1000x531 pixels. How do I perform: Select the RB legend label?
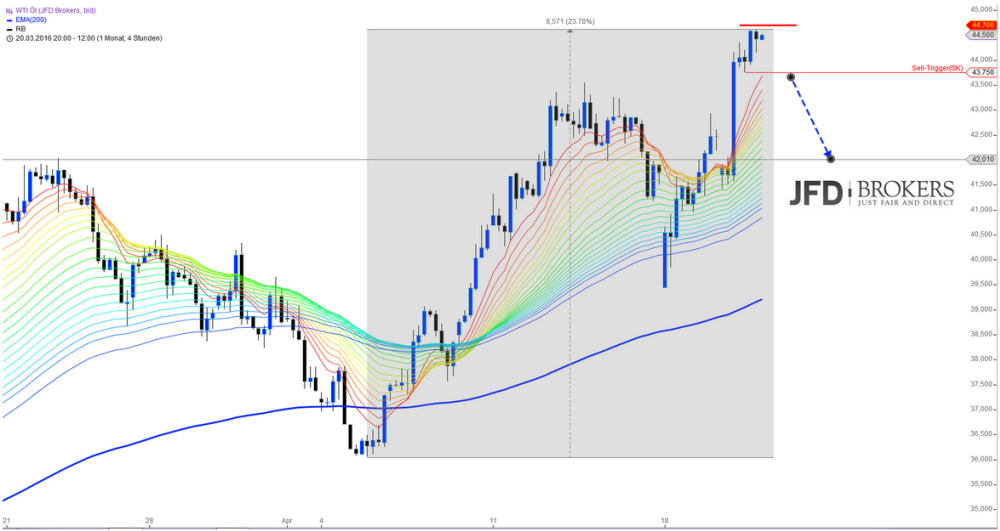pyautogui.click(x=20, y=29)
